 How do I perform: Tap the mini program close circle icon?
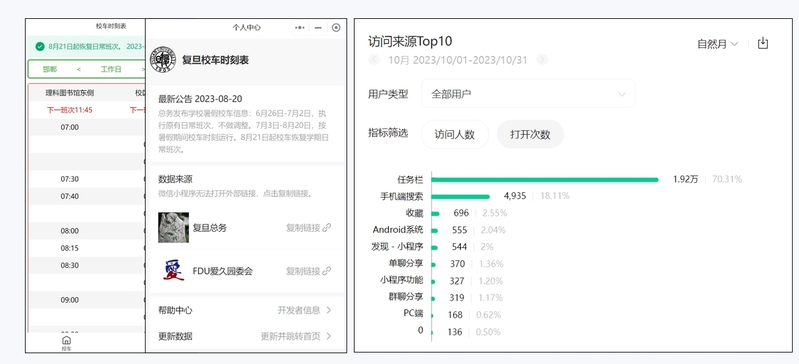point(335,28)
